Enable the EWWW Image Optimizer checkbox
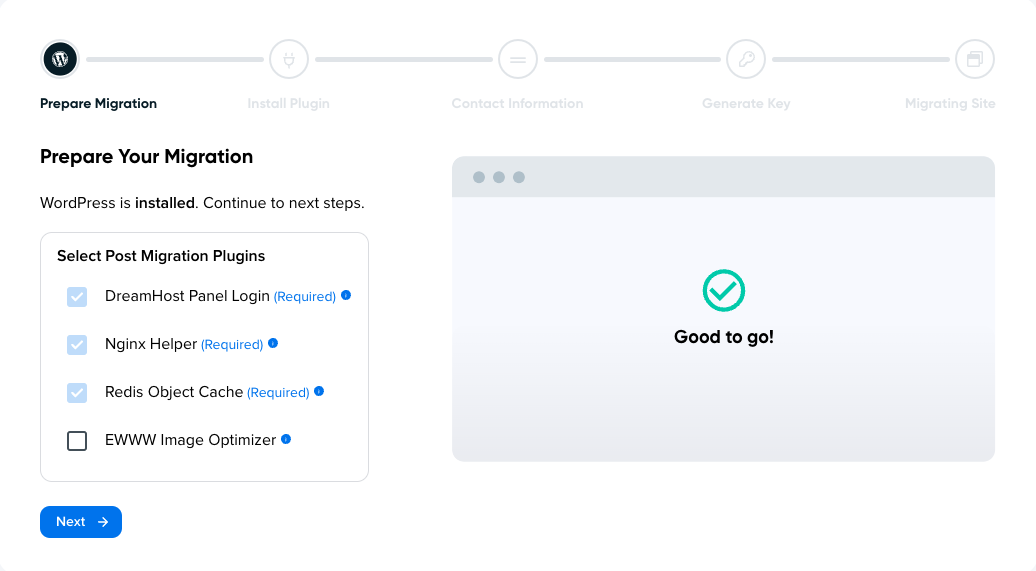 point(77,441)
